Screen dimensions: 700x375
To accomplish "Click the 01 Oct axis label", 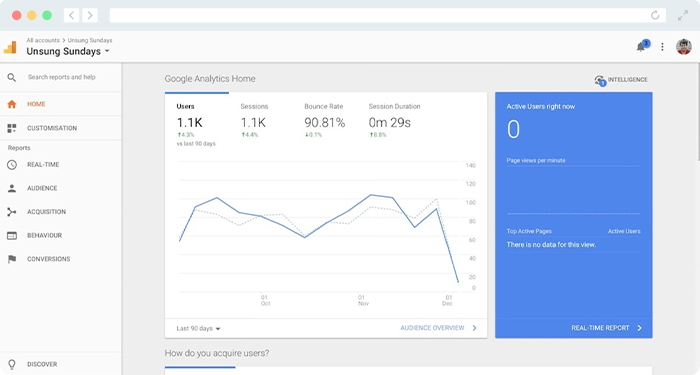I will 265,300.
